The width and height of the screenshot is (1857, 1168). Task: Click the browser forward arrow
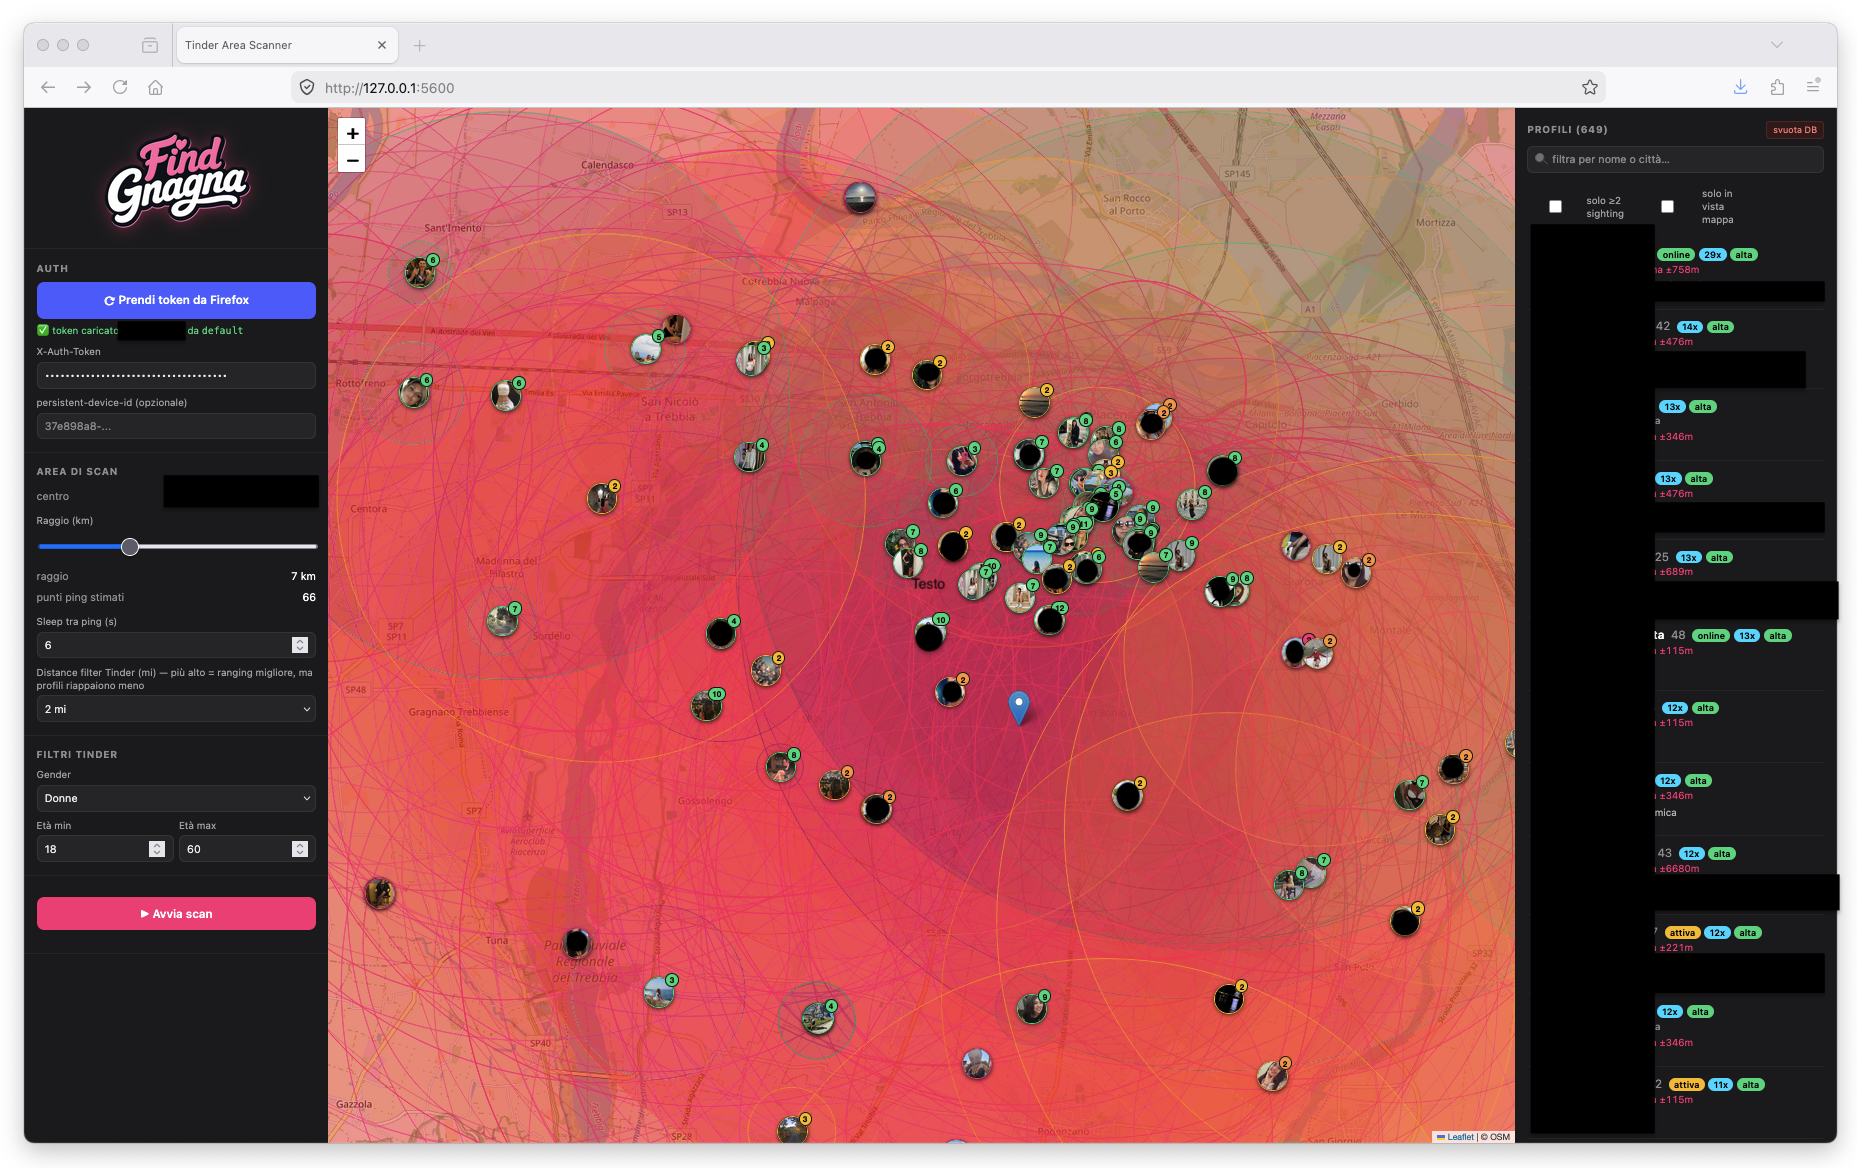(x=84, y=87)
